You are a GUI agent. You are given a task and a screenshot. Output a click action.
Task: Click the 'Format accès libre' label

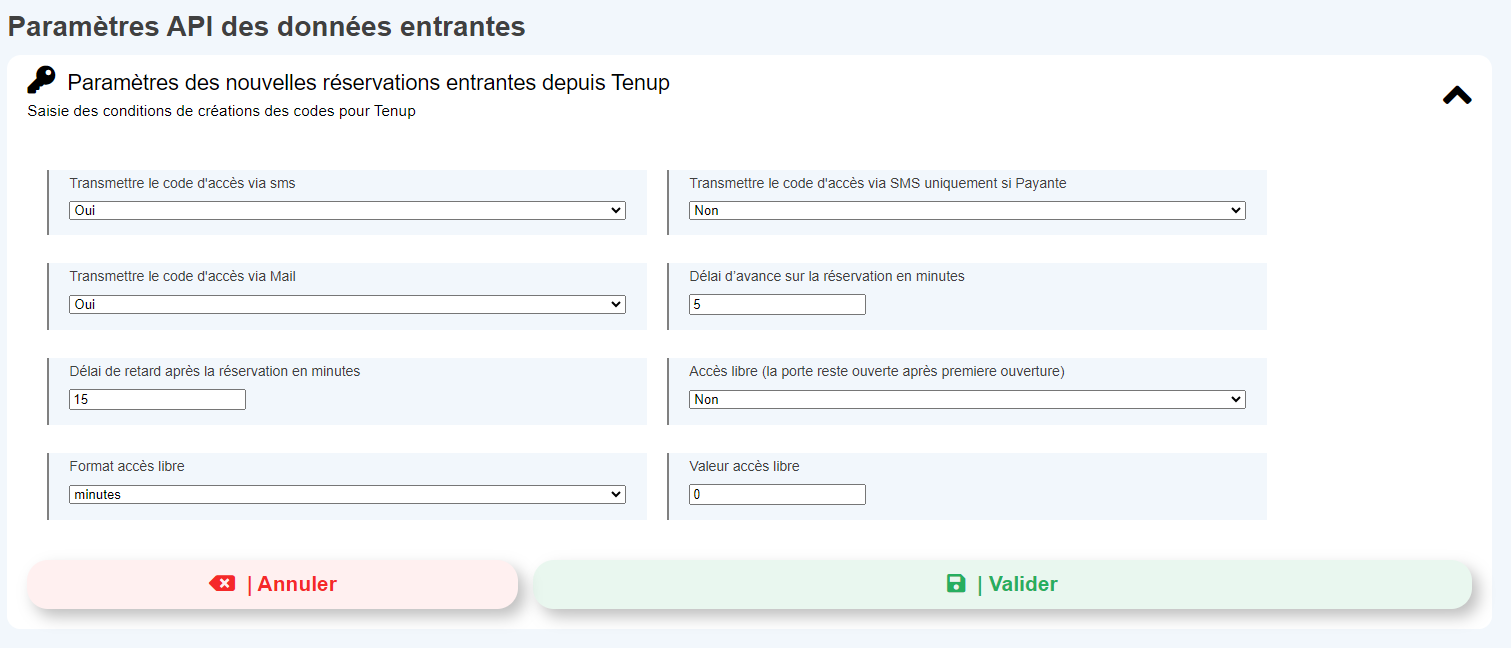(x=127, y=466)
